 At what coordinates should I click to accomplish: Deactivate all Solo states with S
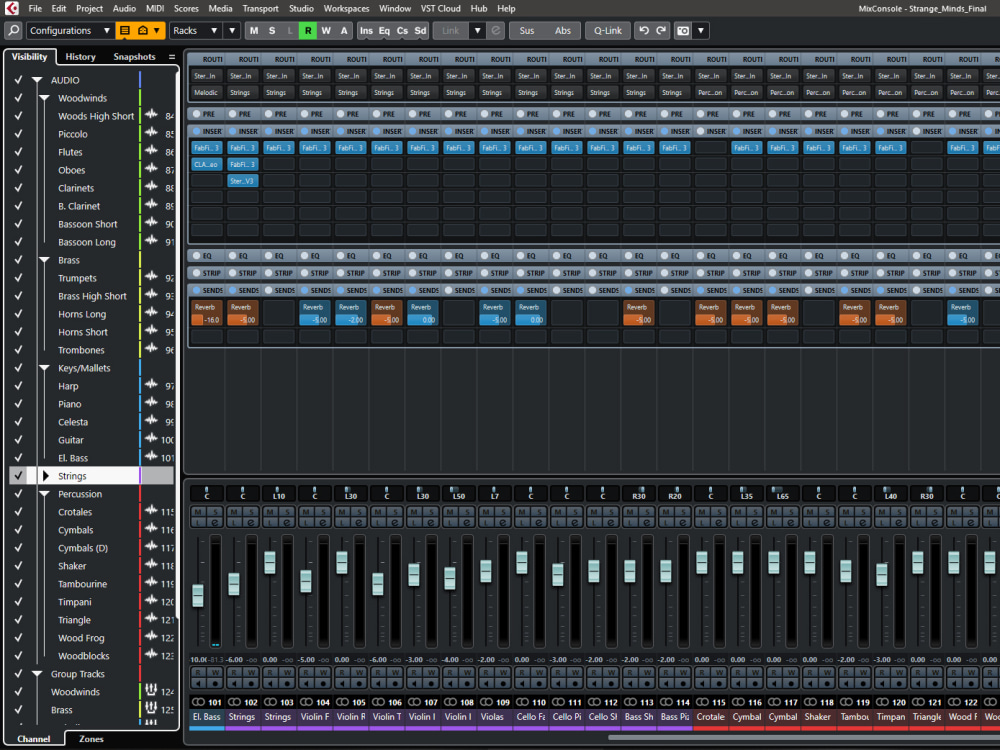coord(272,31)
